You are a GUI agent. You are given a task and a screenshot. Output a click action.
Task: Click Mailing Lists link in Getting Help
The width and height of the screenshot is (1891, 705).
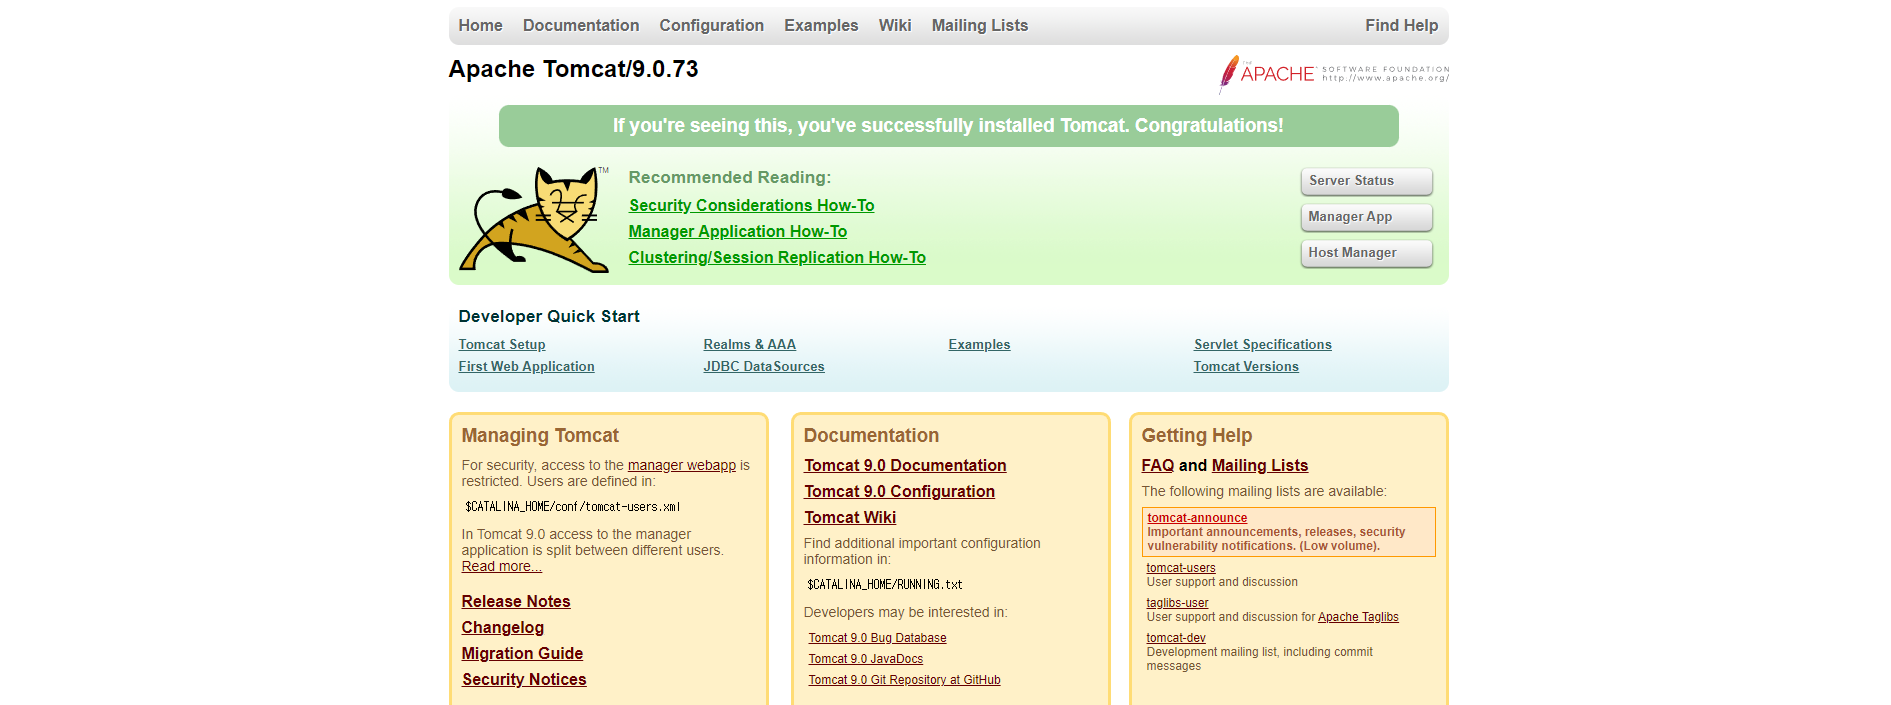pos(1260,465)
